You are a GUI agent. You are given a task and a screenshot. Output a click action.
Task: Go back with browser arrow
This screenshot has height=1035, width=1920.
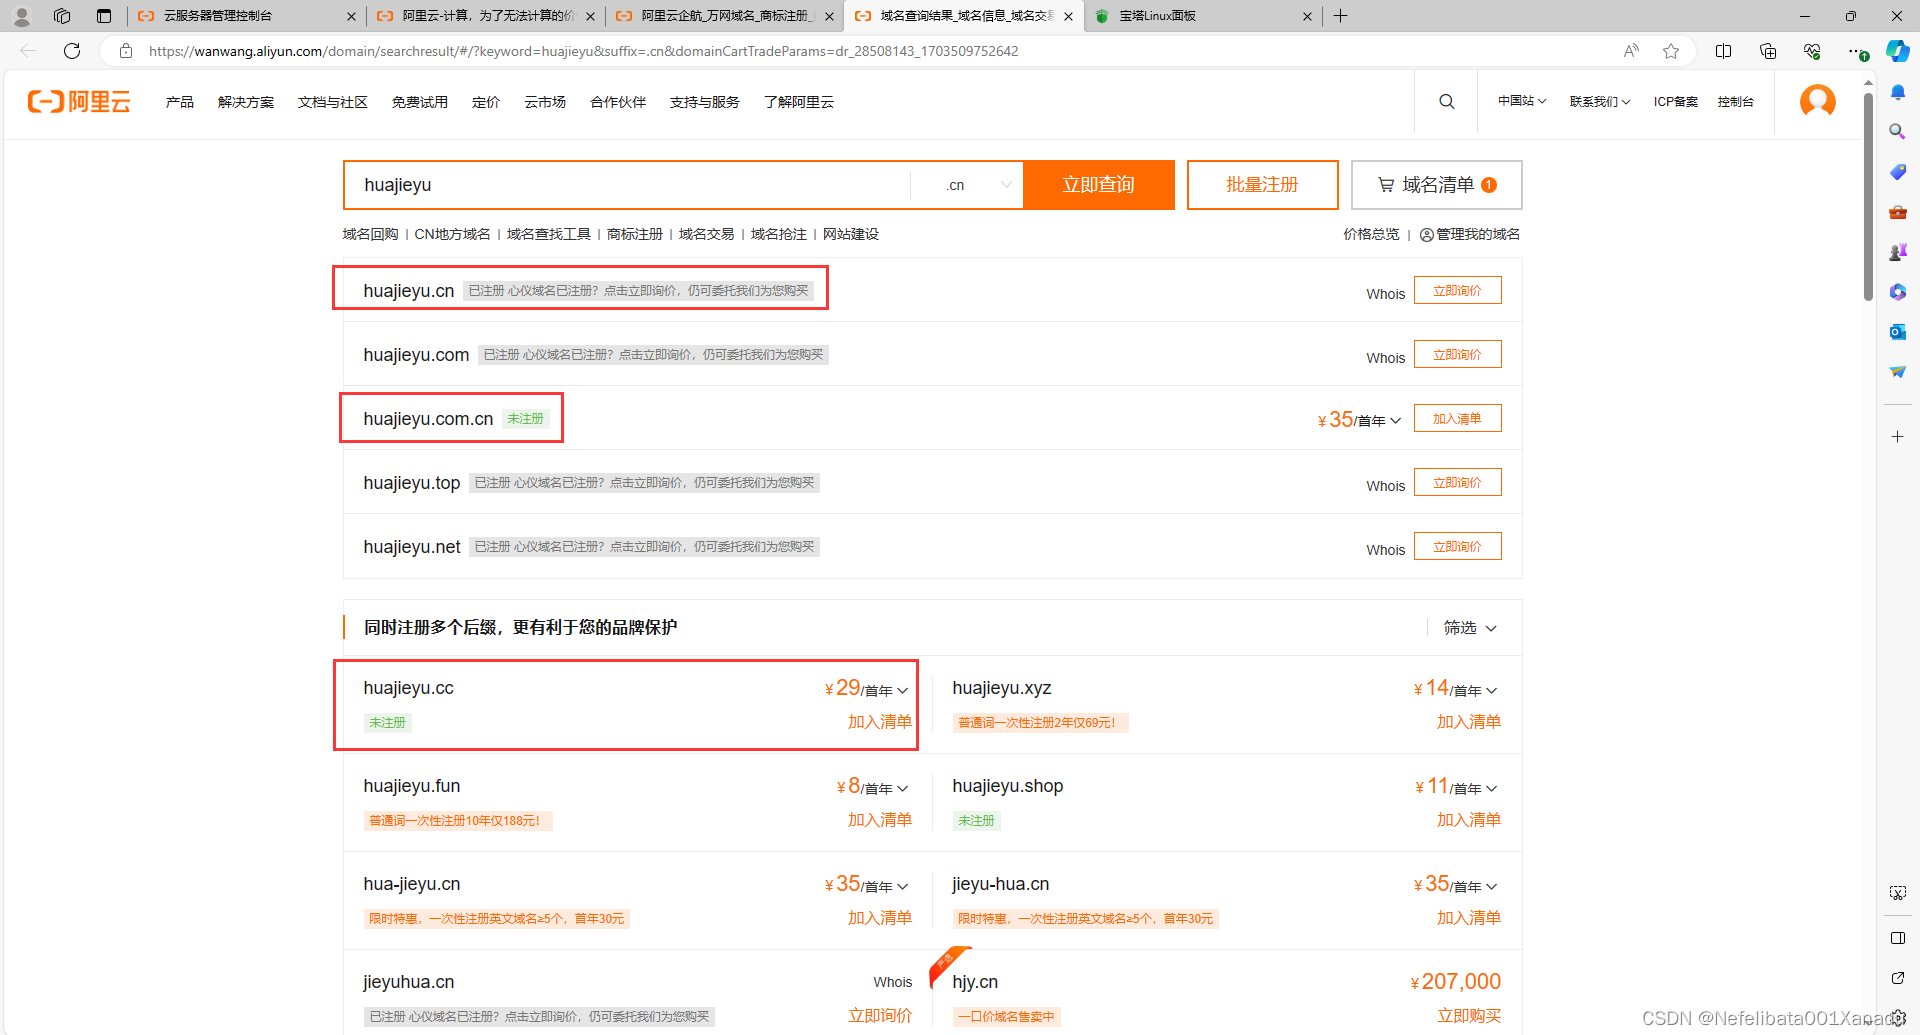point(28,51)
